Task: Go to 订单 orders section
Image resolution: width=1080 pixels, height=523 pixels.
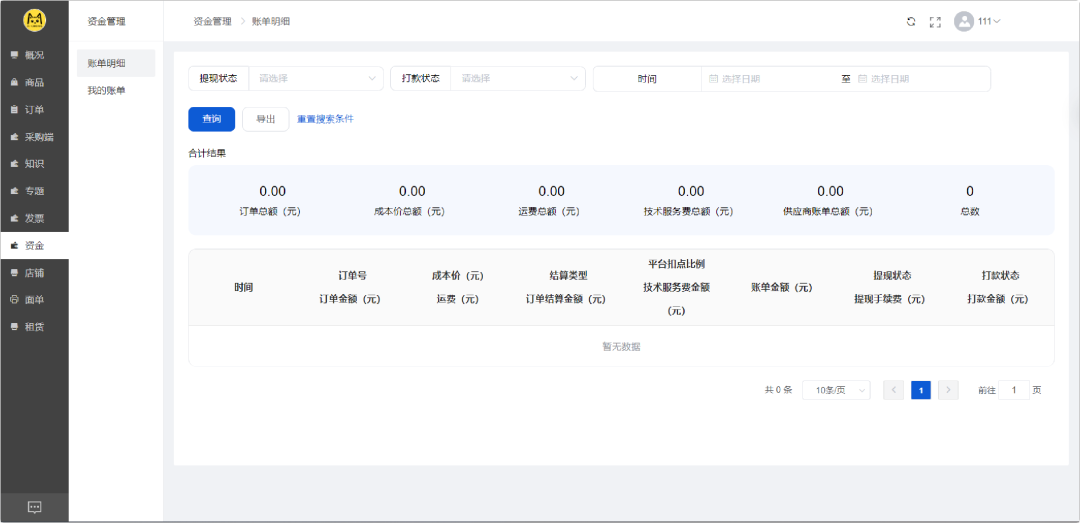Action: coord(34,110)
